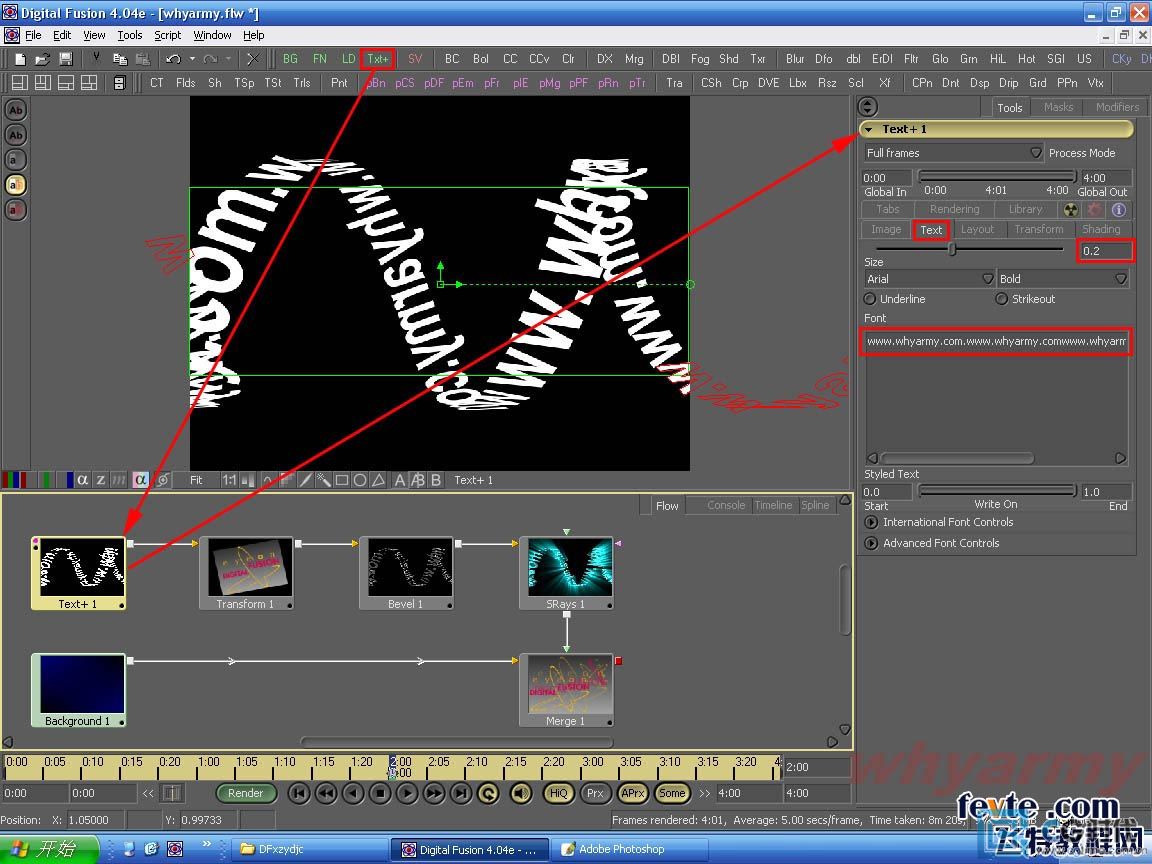
Task: Toggle the Some render option
Action: (x=672, y=793)
